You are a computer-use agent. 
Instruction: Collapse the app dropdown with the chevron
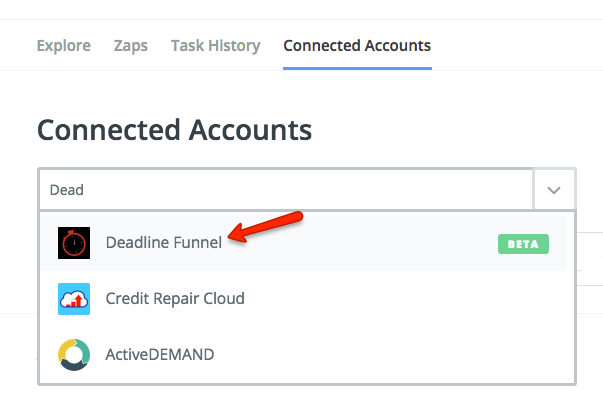[554, 190]
